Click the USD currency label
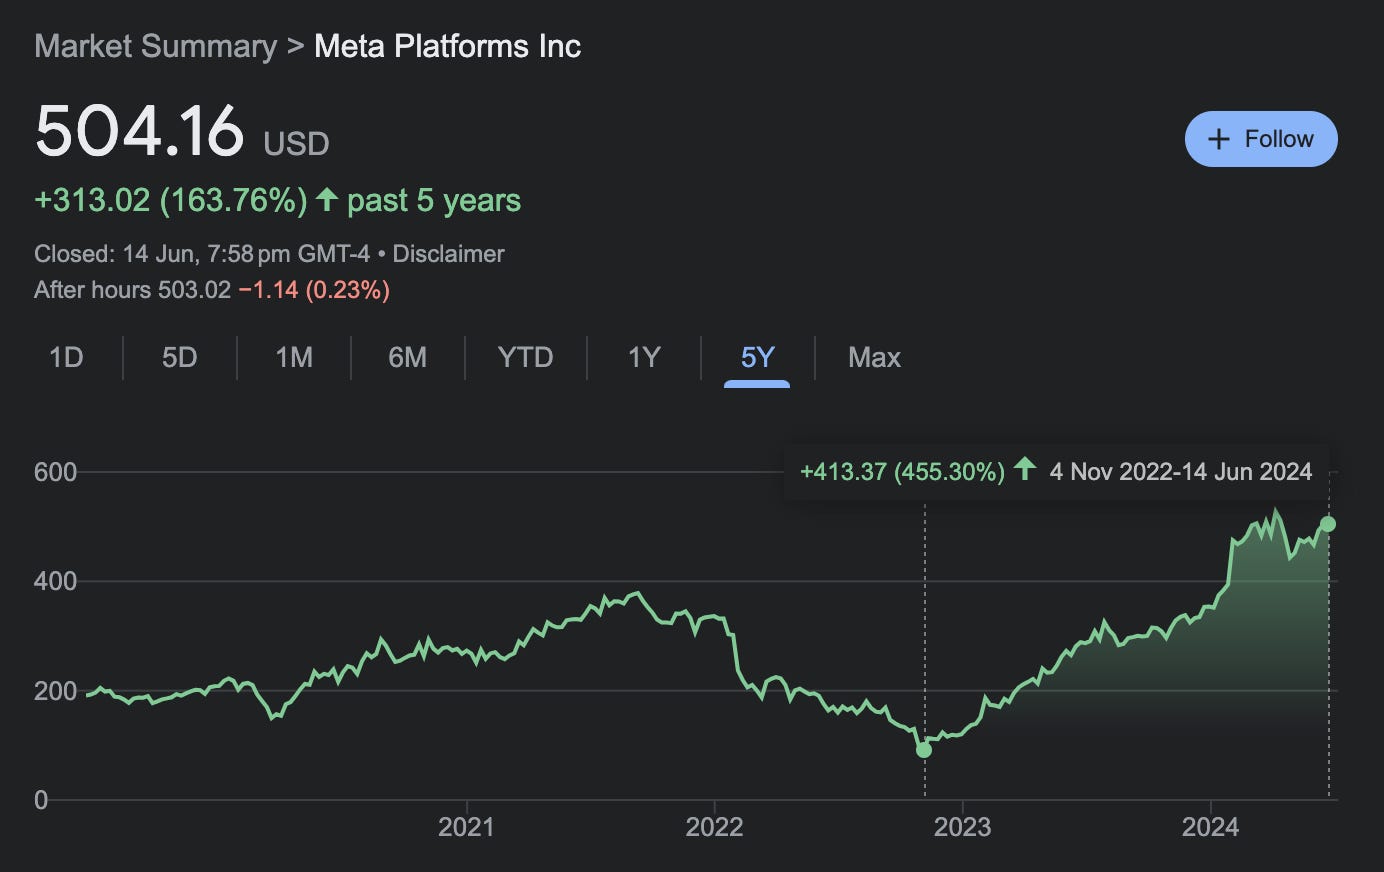Viewport: 1384px width, 872px height. tap(296, 144)
